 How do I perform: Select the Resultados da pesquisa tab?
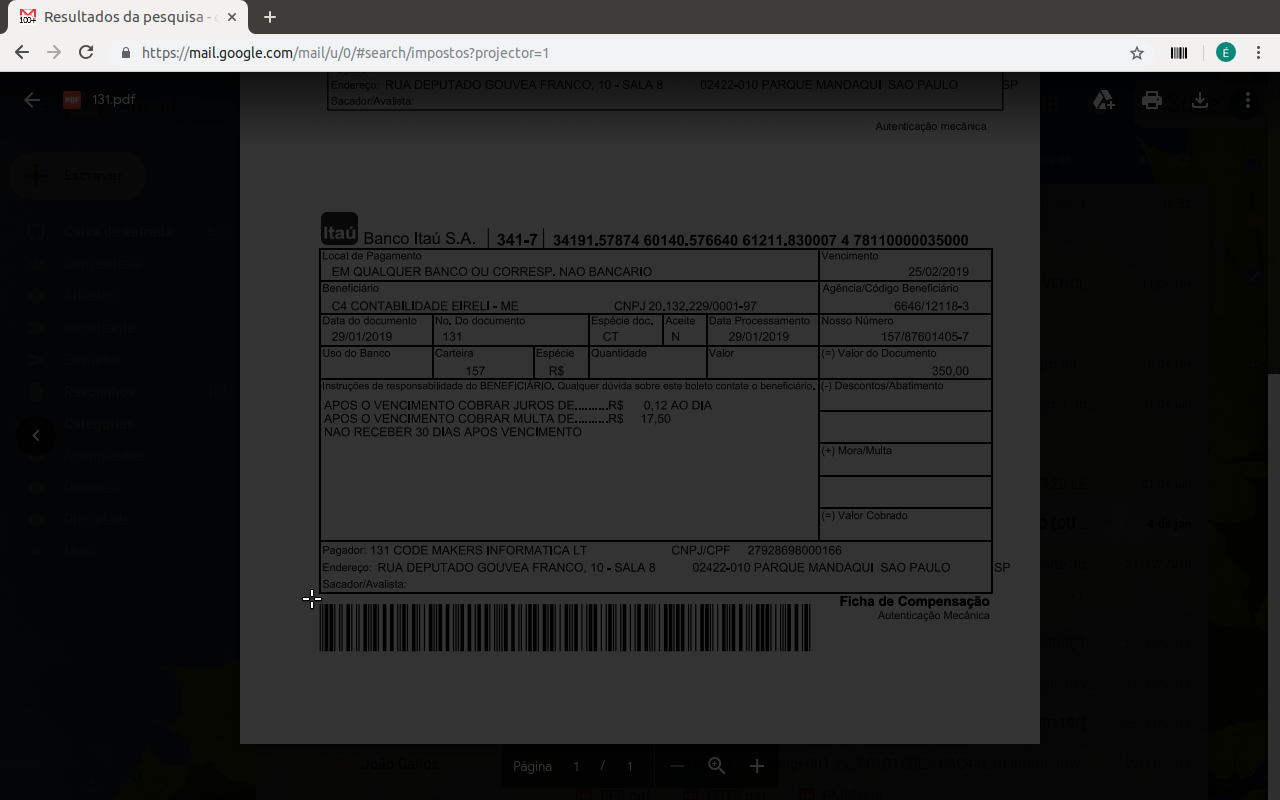[120, 16]
